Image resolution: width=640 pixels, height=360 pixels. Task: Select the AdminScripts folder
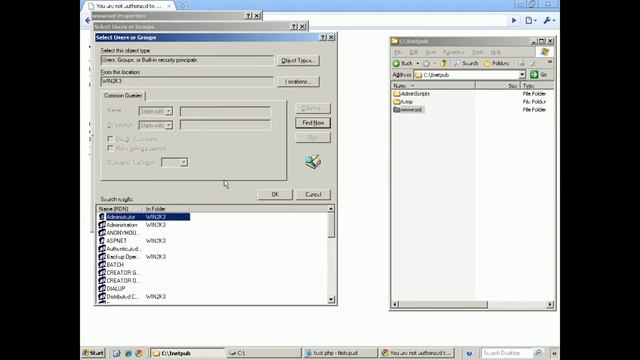(411, 94)
